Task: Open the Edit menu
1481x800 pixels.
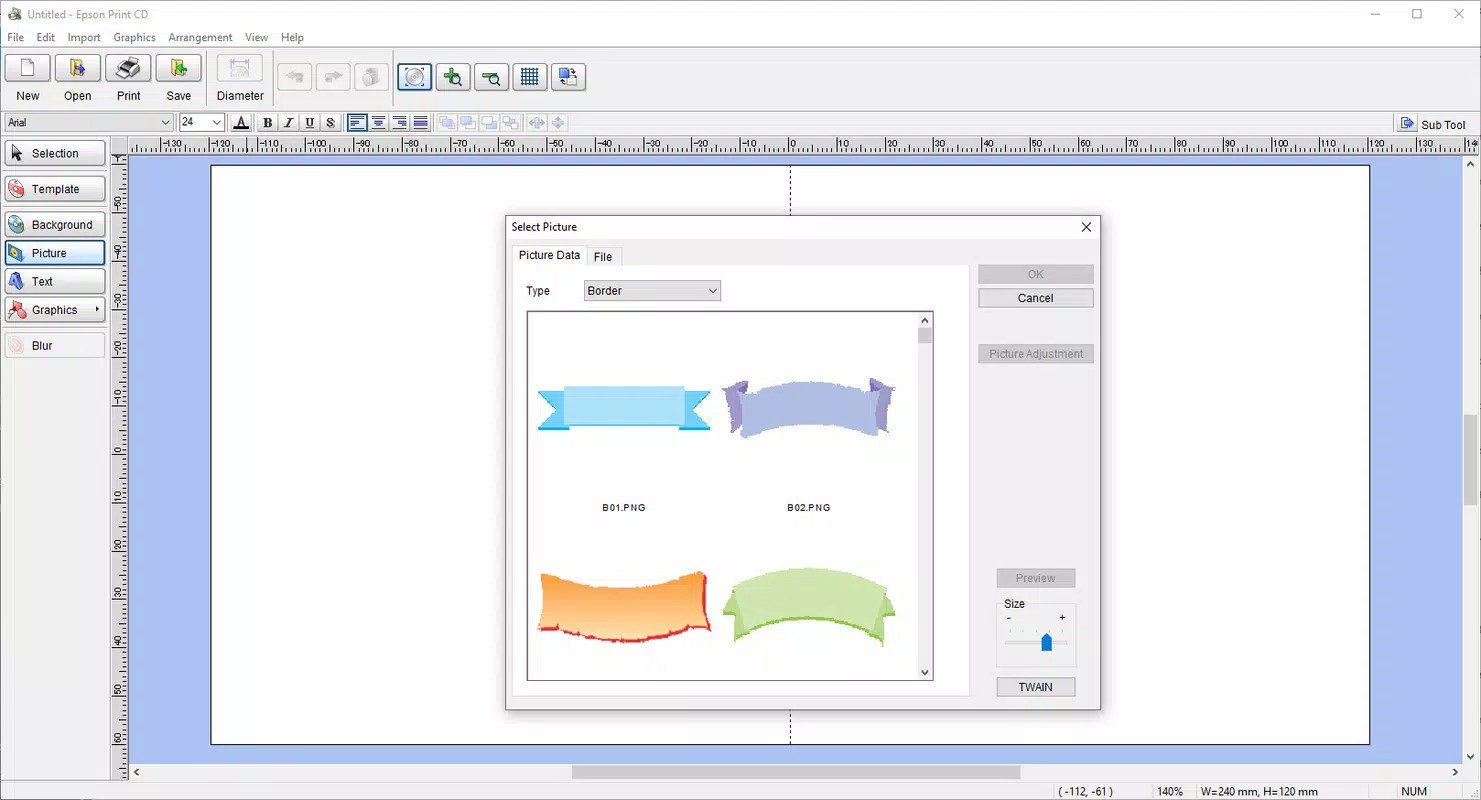Action: coord(46,37)
